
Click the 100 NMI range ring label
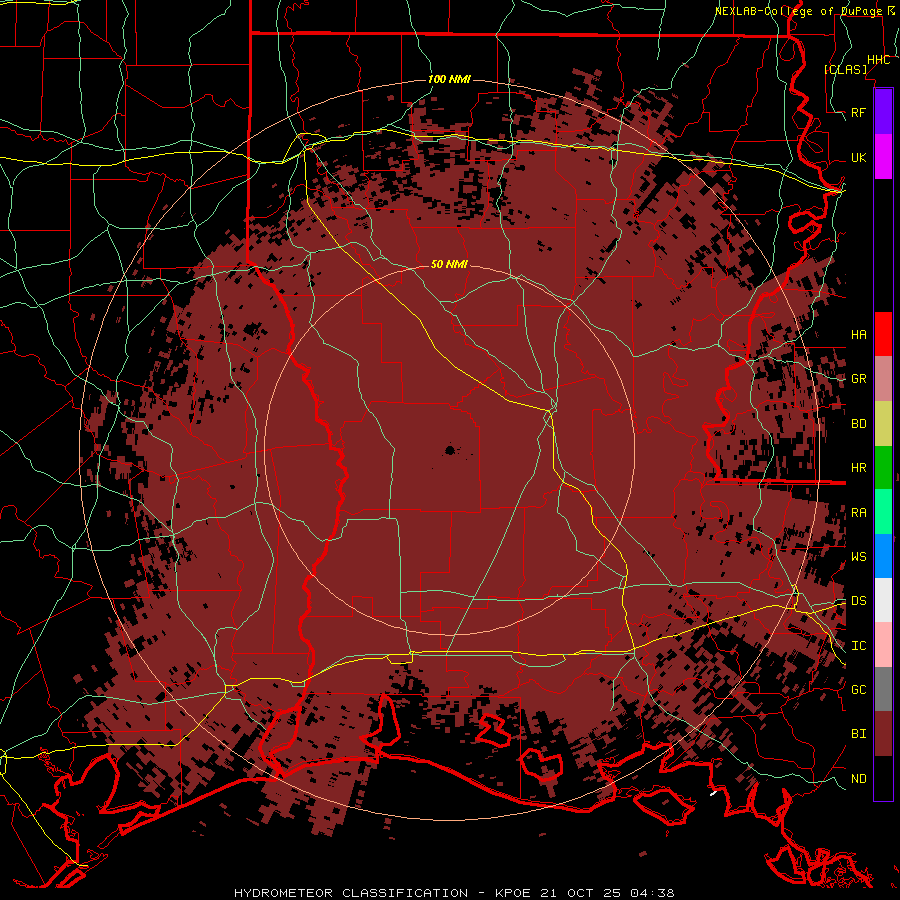(449, 79)
